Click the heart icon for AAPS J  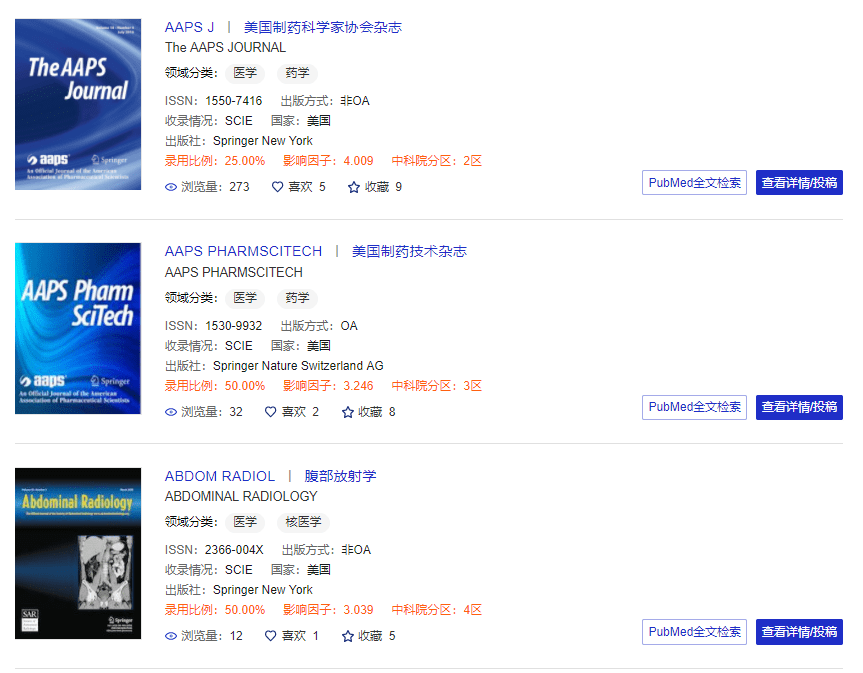click(x=277, y=187)
